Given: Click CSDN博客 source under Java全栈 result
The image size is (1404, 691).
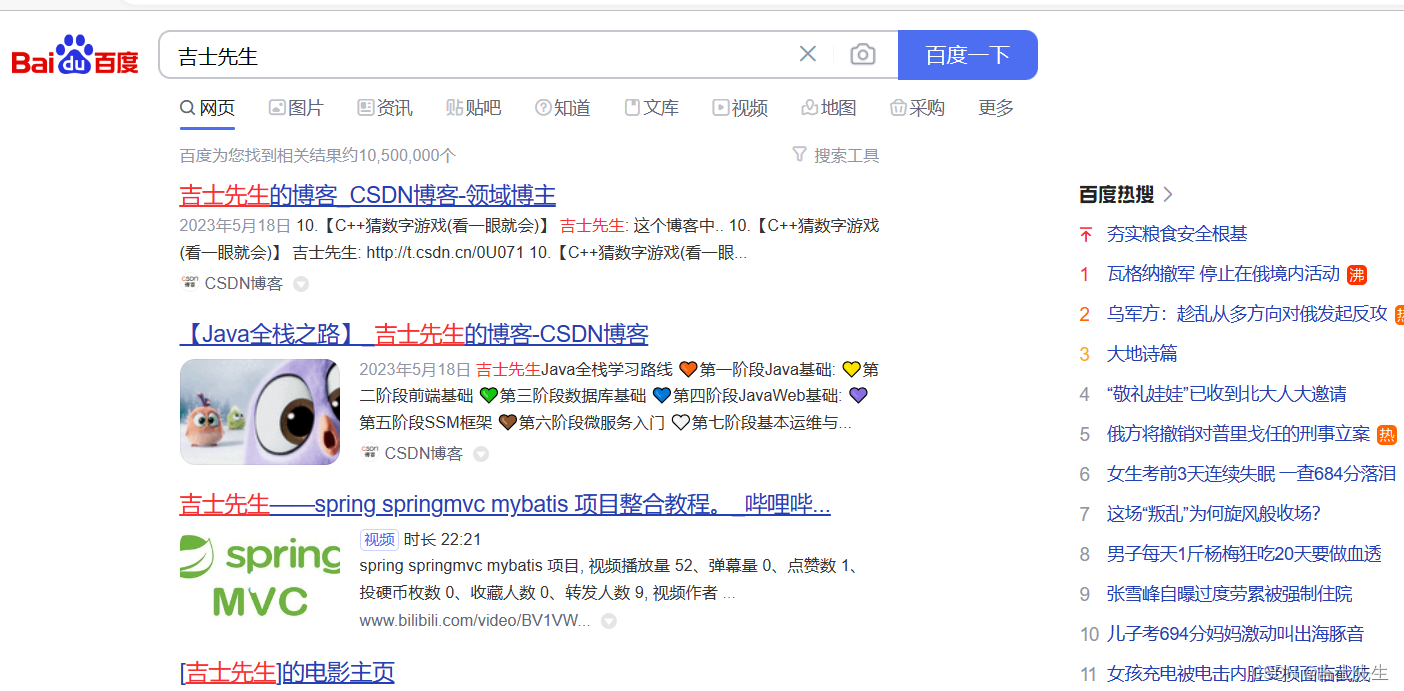Looking at the screenshot, I should click(424, 453).
